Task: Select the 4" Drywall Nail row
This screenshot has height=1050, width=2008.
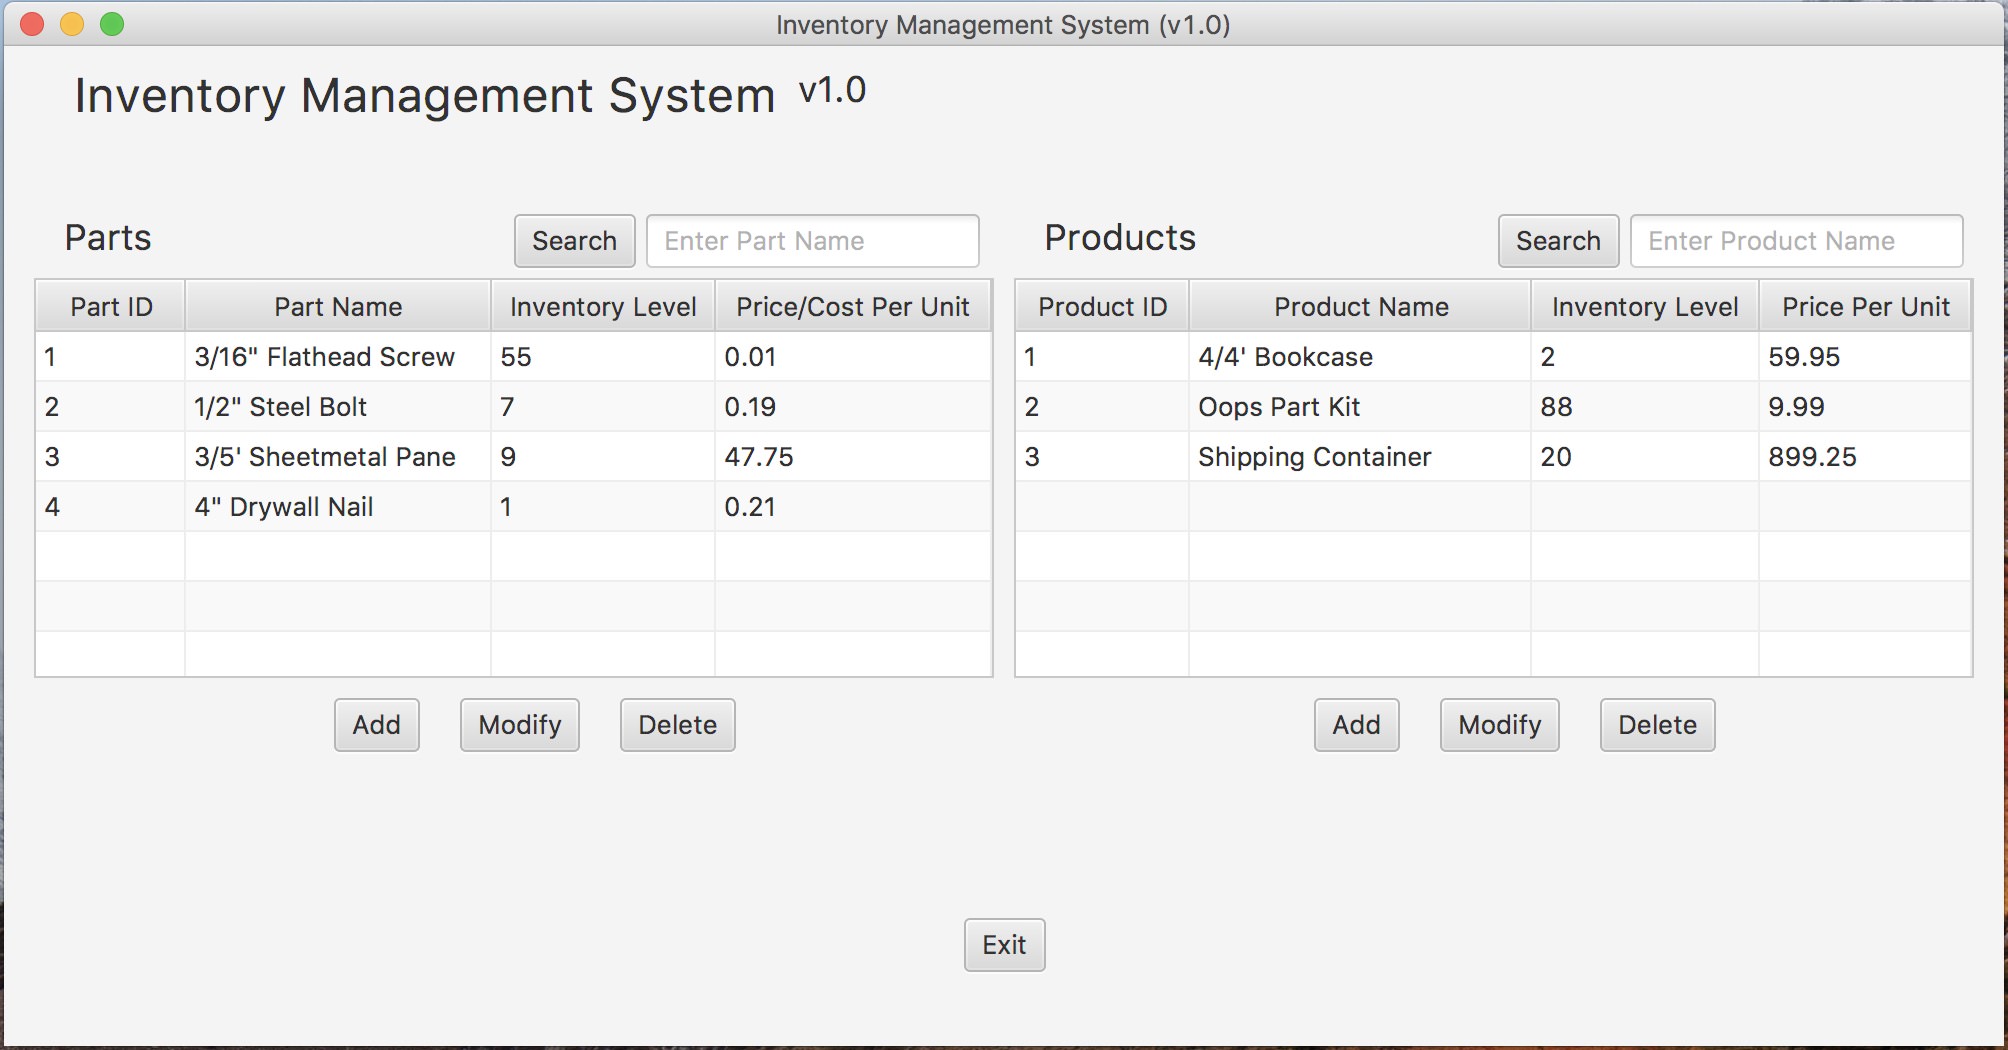Action: click(x=513, y=507)
